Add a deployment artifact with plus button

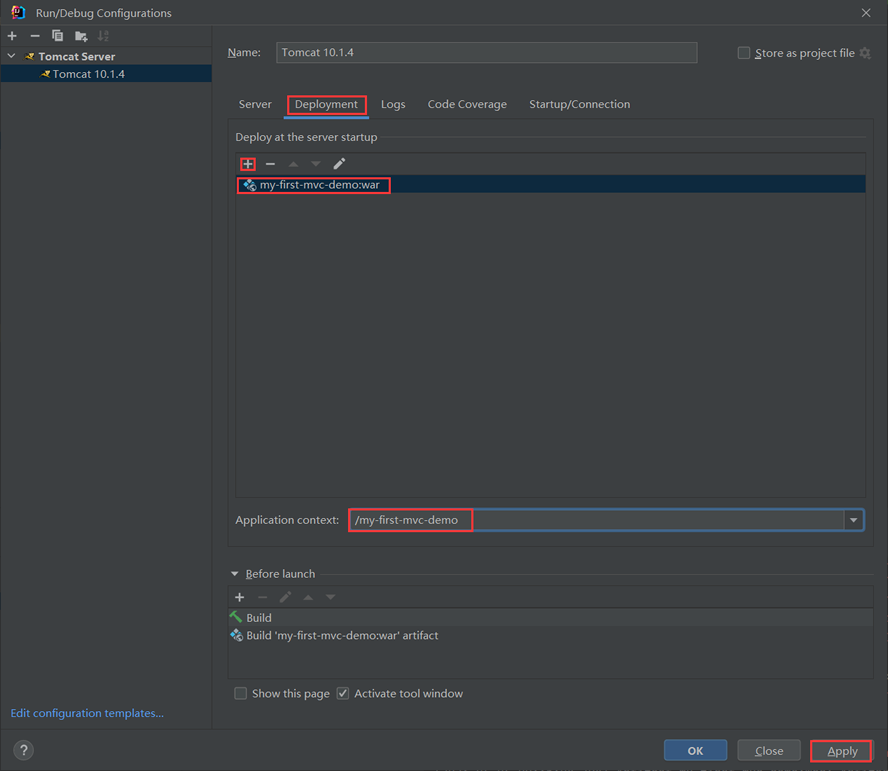tap(248, 164)
